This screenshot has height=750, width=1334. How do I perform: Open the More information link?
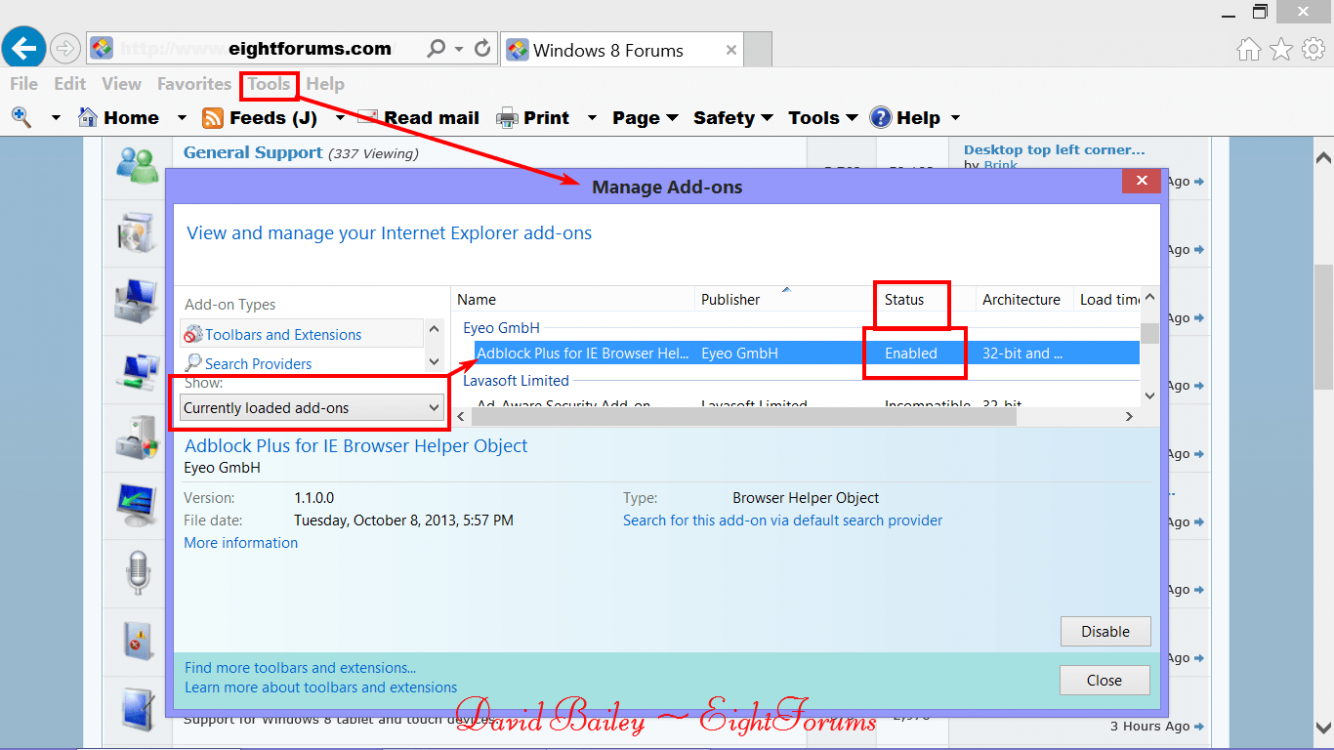241,543
